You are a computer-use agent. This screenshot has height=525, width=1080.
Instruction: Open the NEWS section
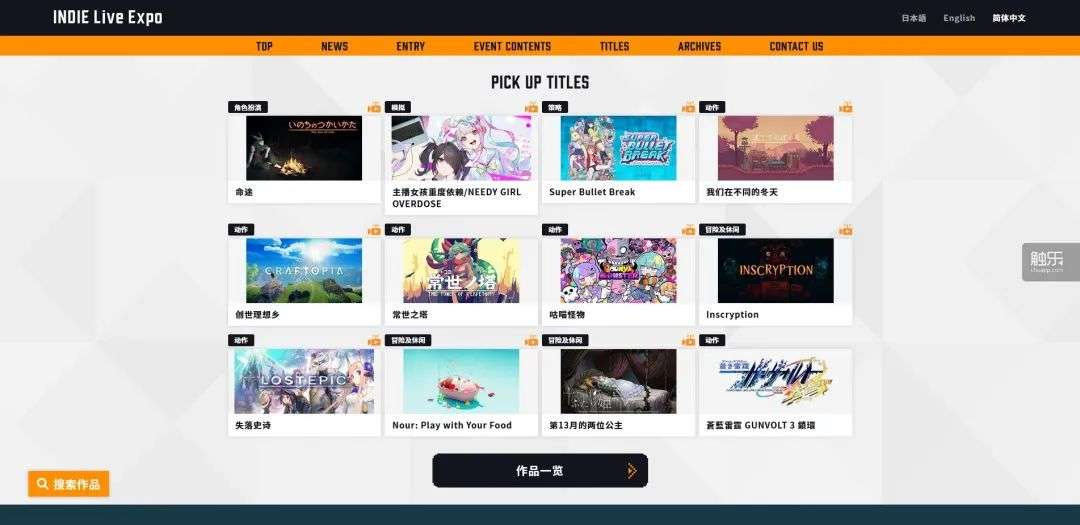point(334,46)
